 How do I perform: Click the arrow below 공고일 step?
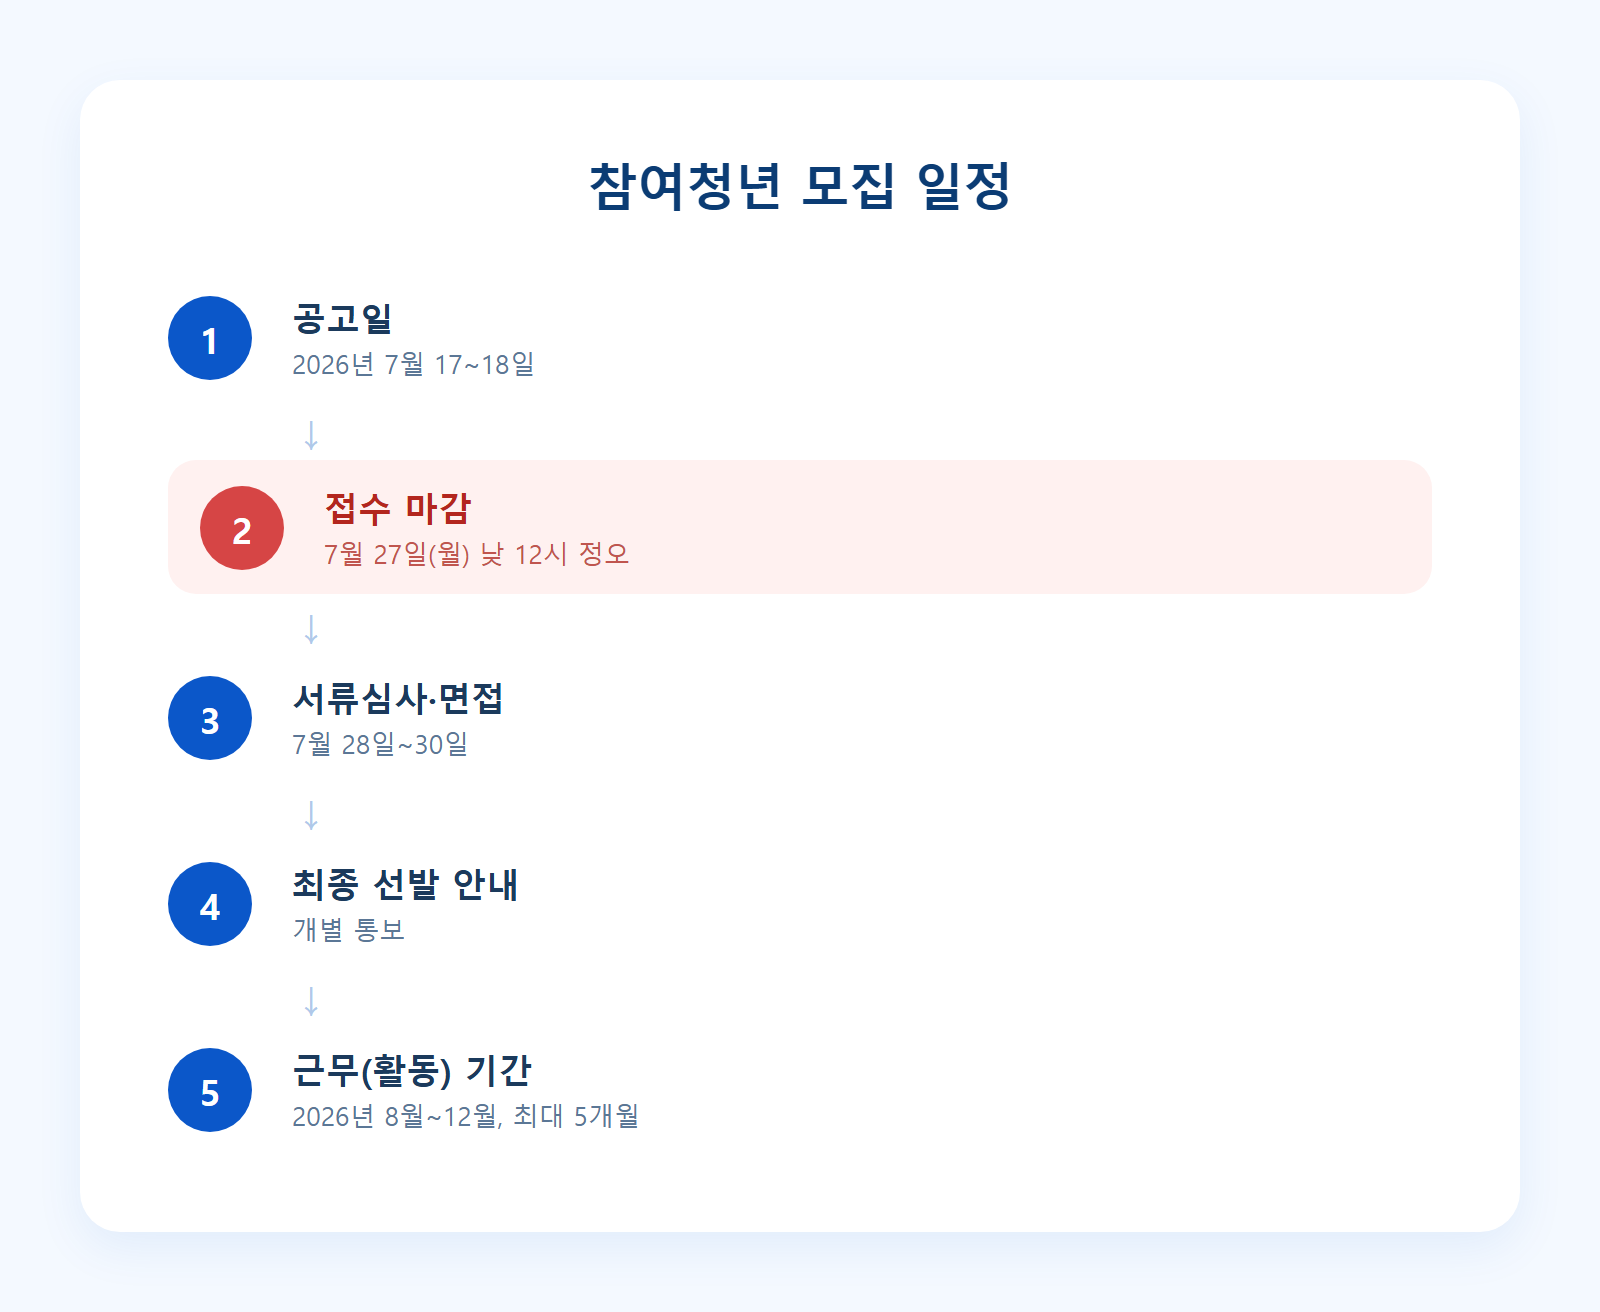click(311, 435)
